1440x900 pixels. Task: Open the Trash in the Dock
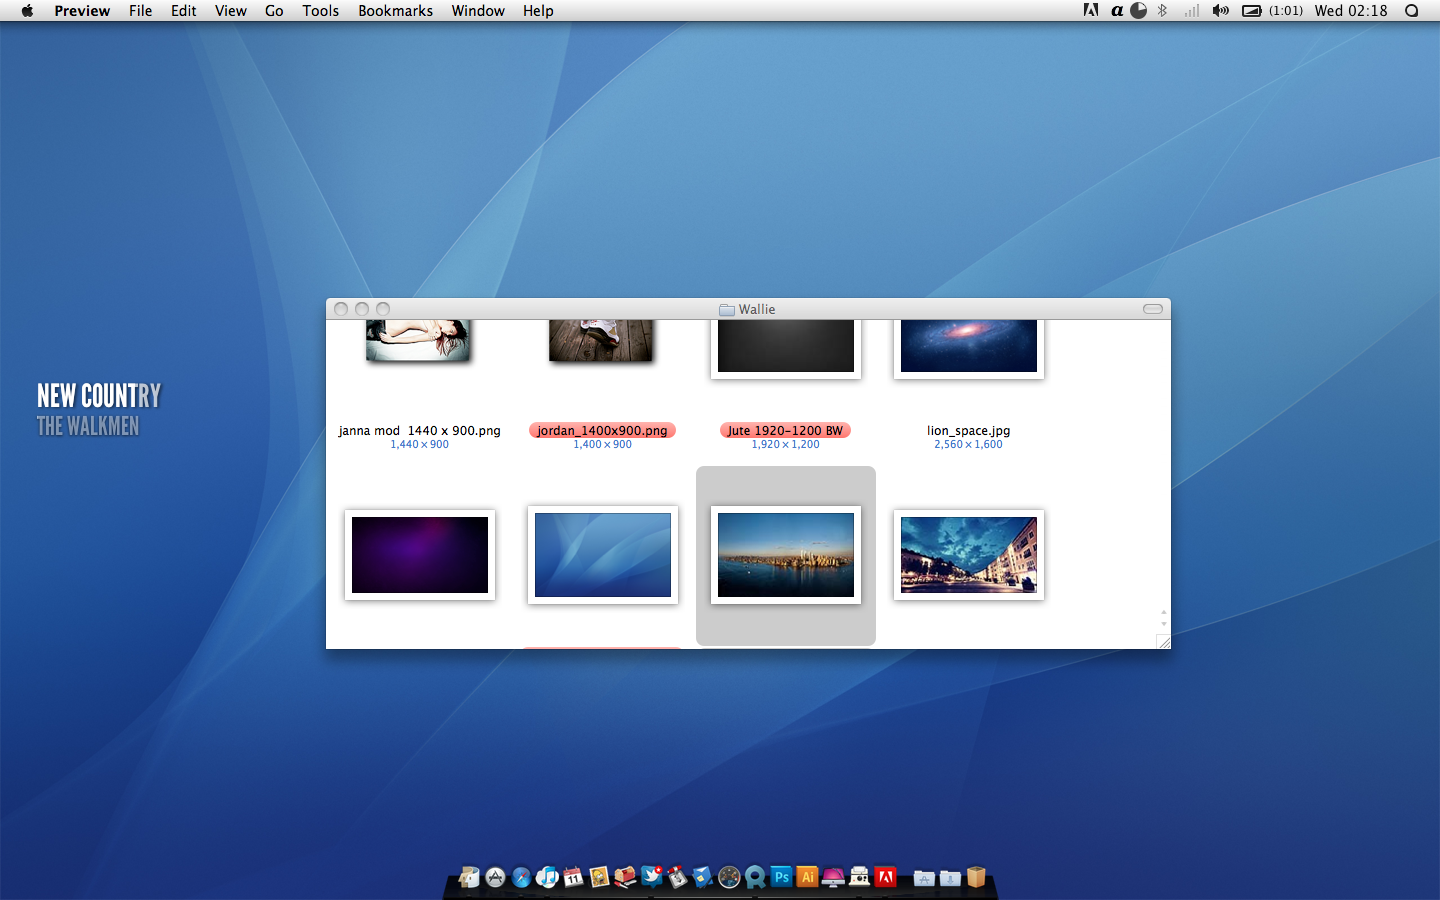click(976, 877)
